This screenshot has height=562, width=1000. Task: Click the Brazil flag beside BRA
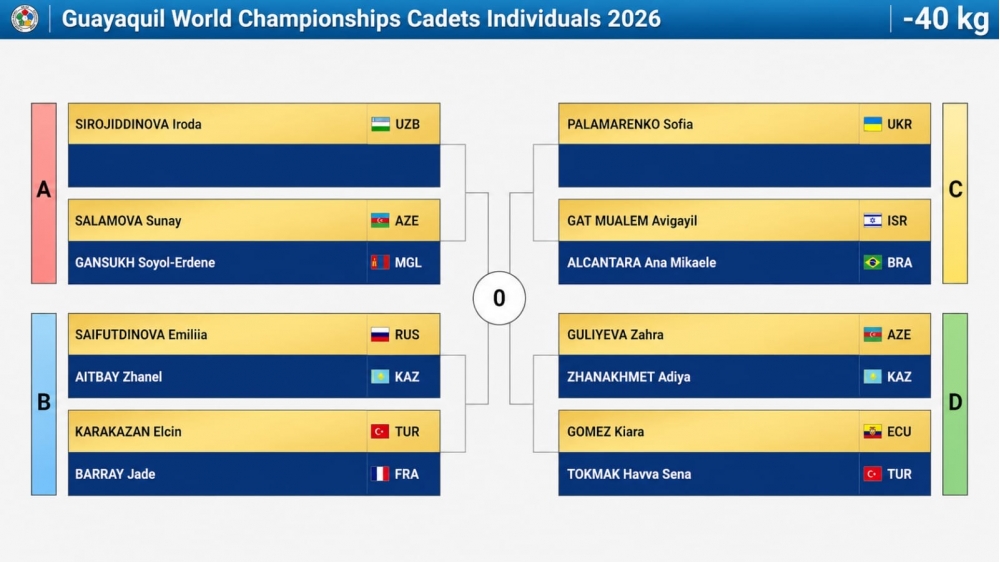point(872,262)
